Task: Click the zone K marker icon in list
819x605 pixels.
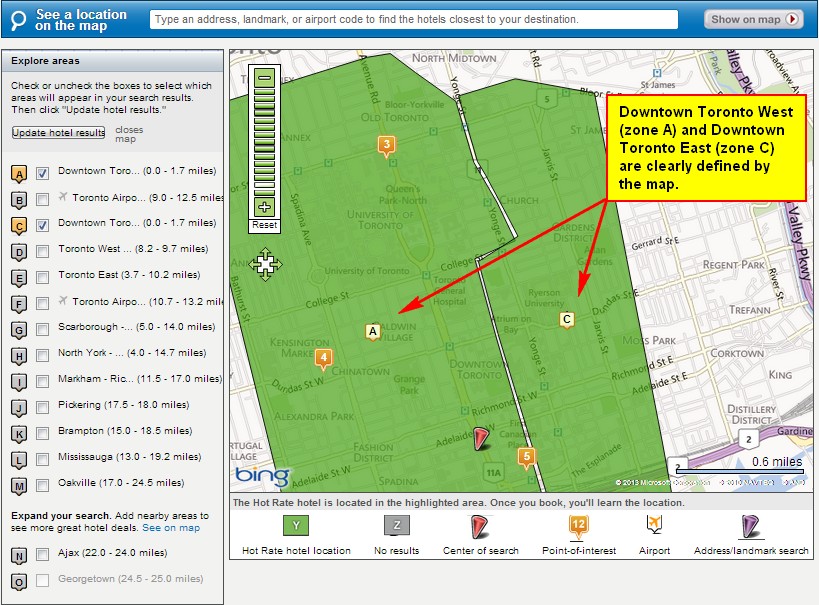Action: pos(19,434)
